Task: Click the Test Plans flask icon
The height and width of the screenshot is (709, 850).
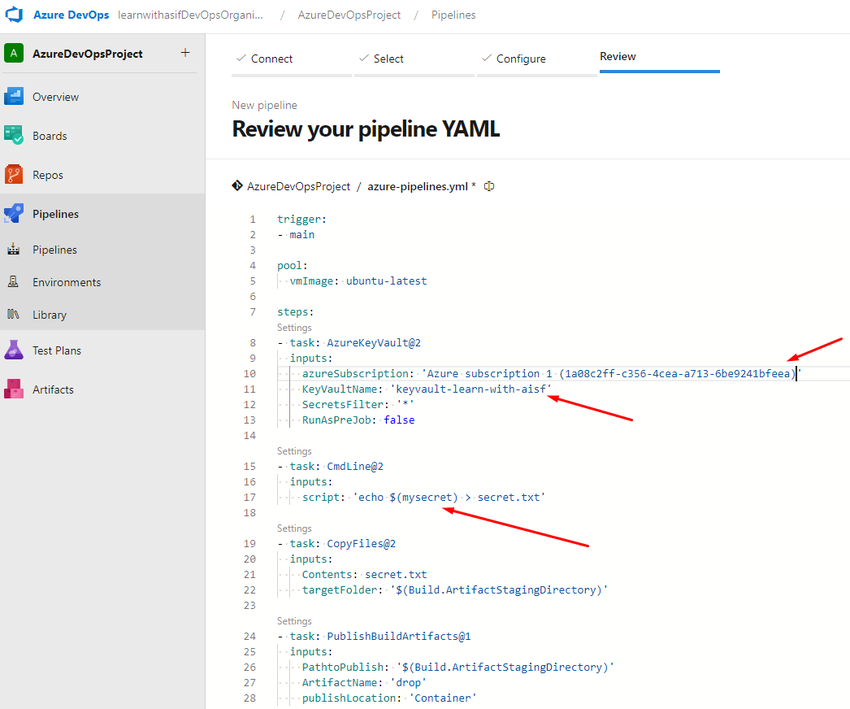Action: point(14,351)
